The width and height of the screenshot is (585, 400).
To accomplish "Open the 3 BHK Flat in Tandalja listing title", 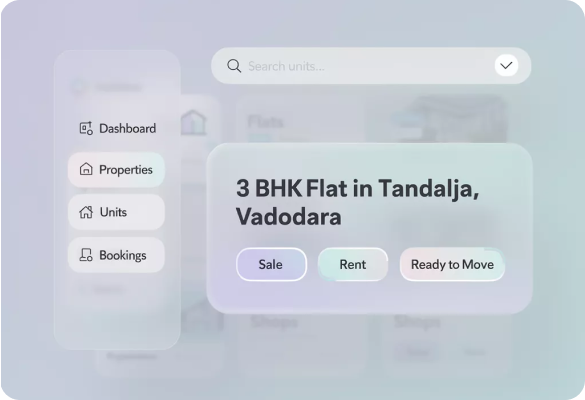I will [357, 202].
